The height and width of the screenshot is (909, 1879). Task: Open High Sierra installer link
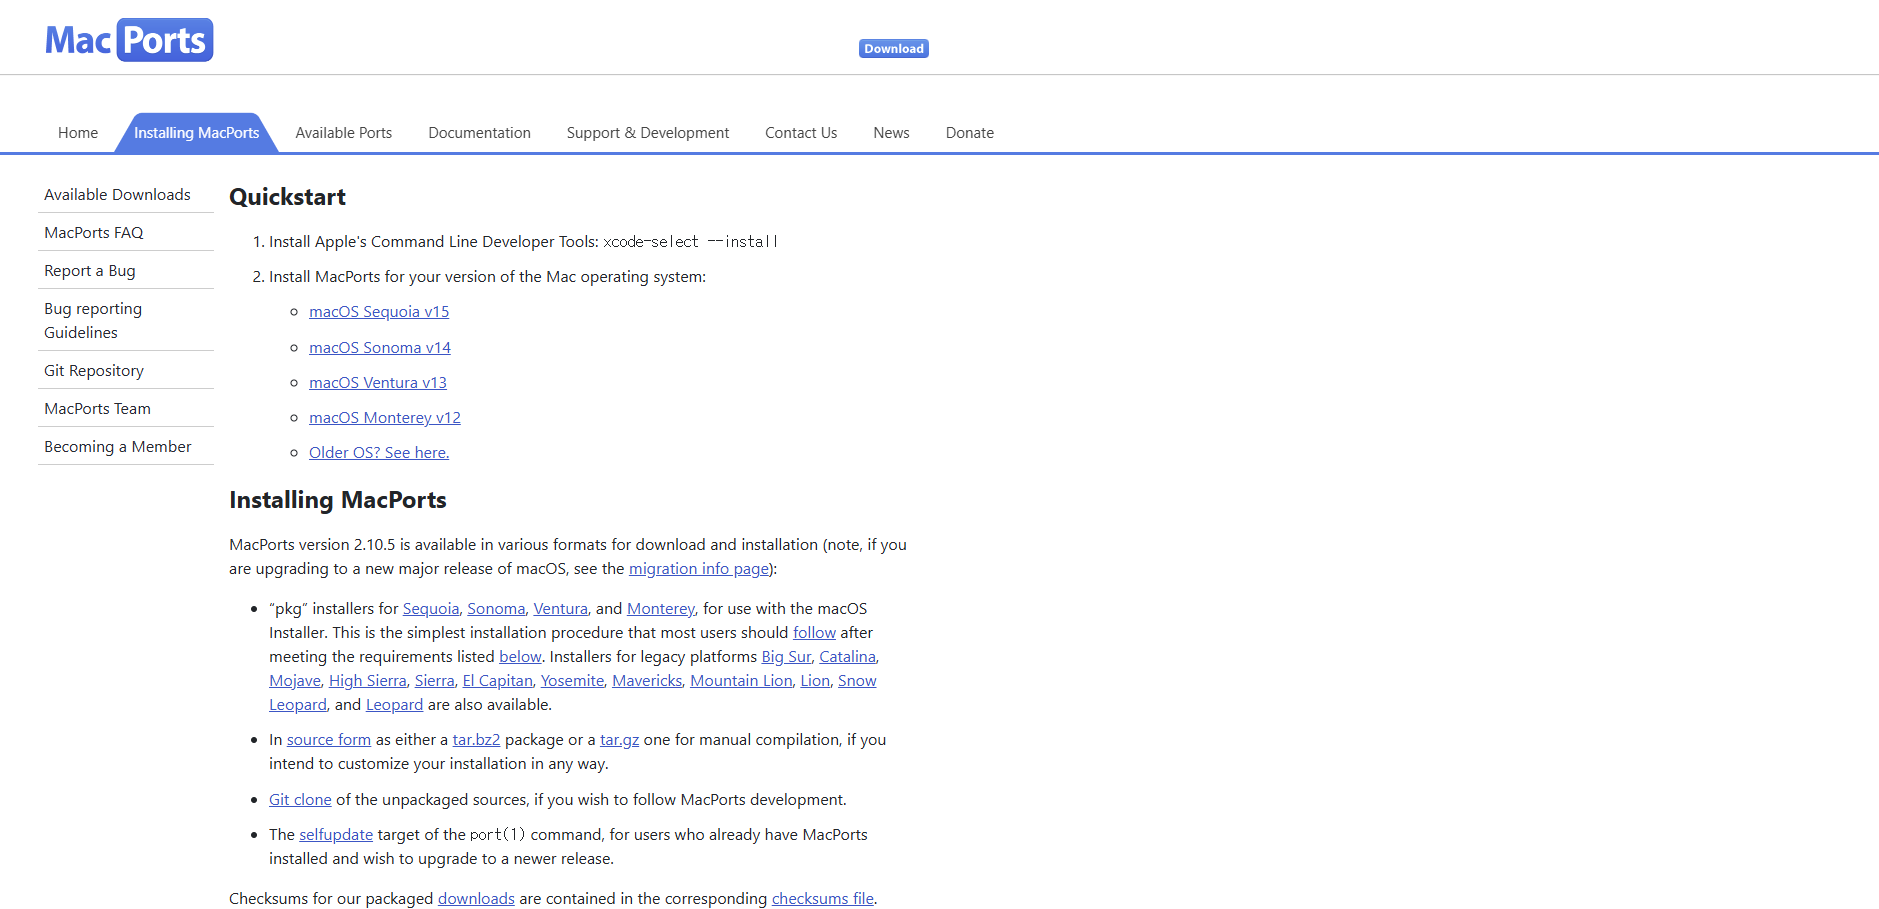(x=368, y=681)
